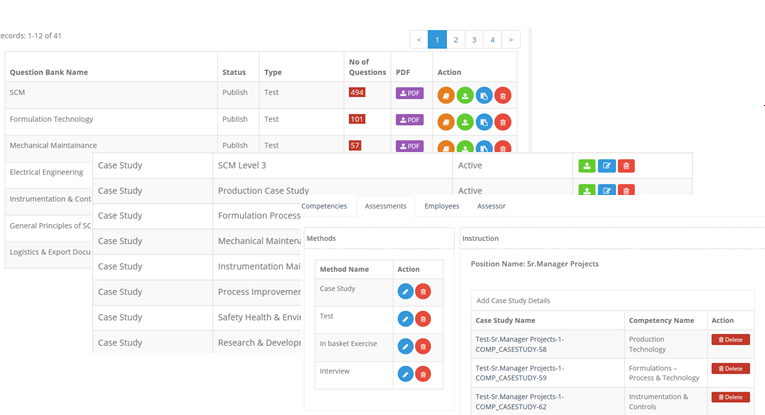Delete the Test assessment method
The width and height of the screenshot is (765, 415).
[x=423, y=318]
